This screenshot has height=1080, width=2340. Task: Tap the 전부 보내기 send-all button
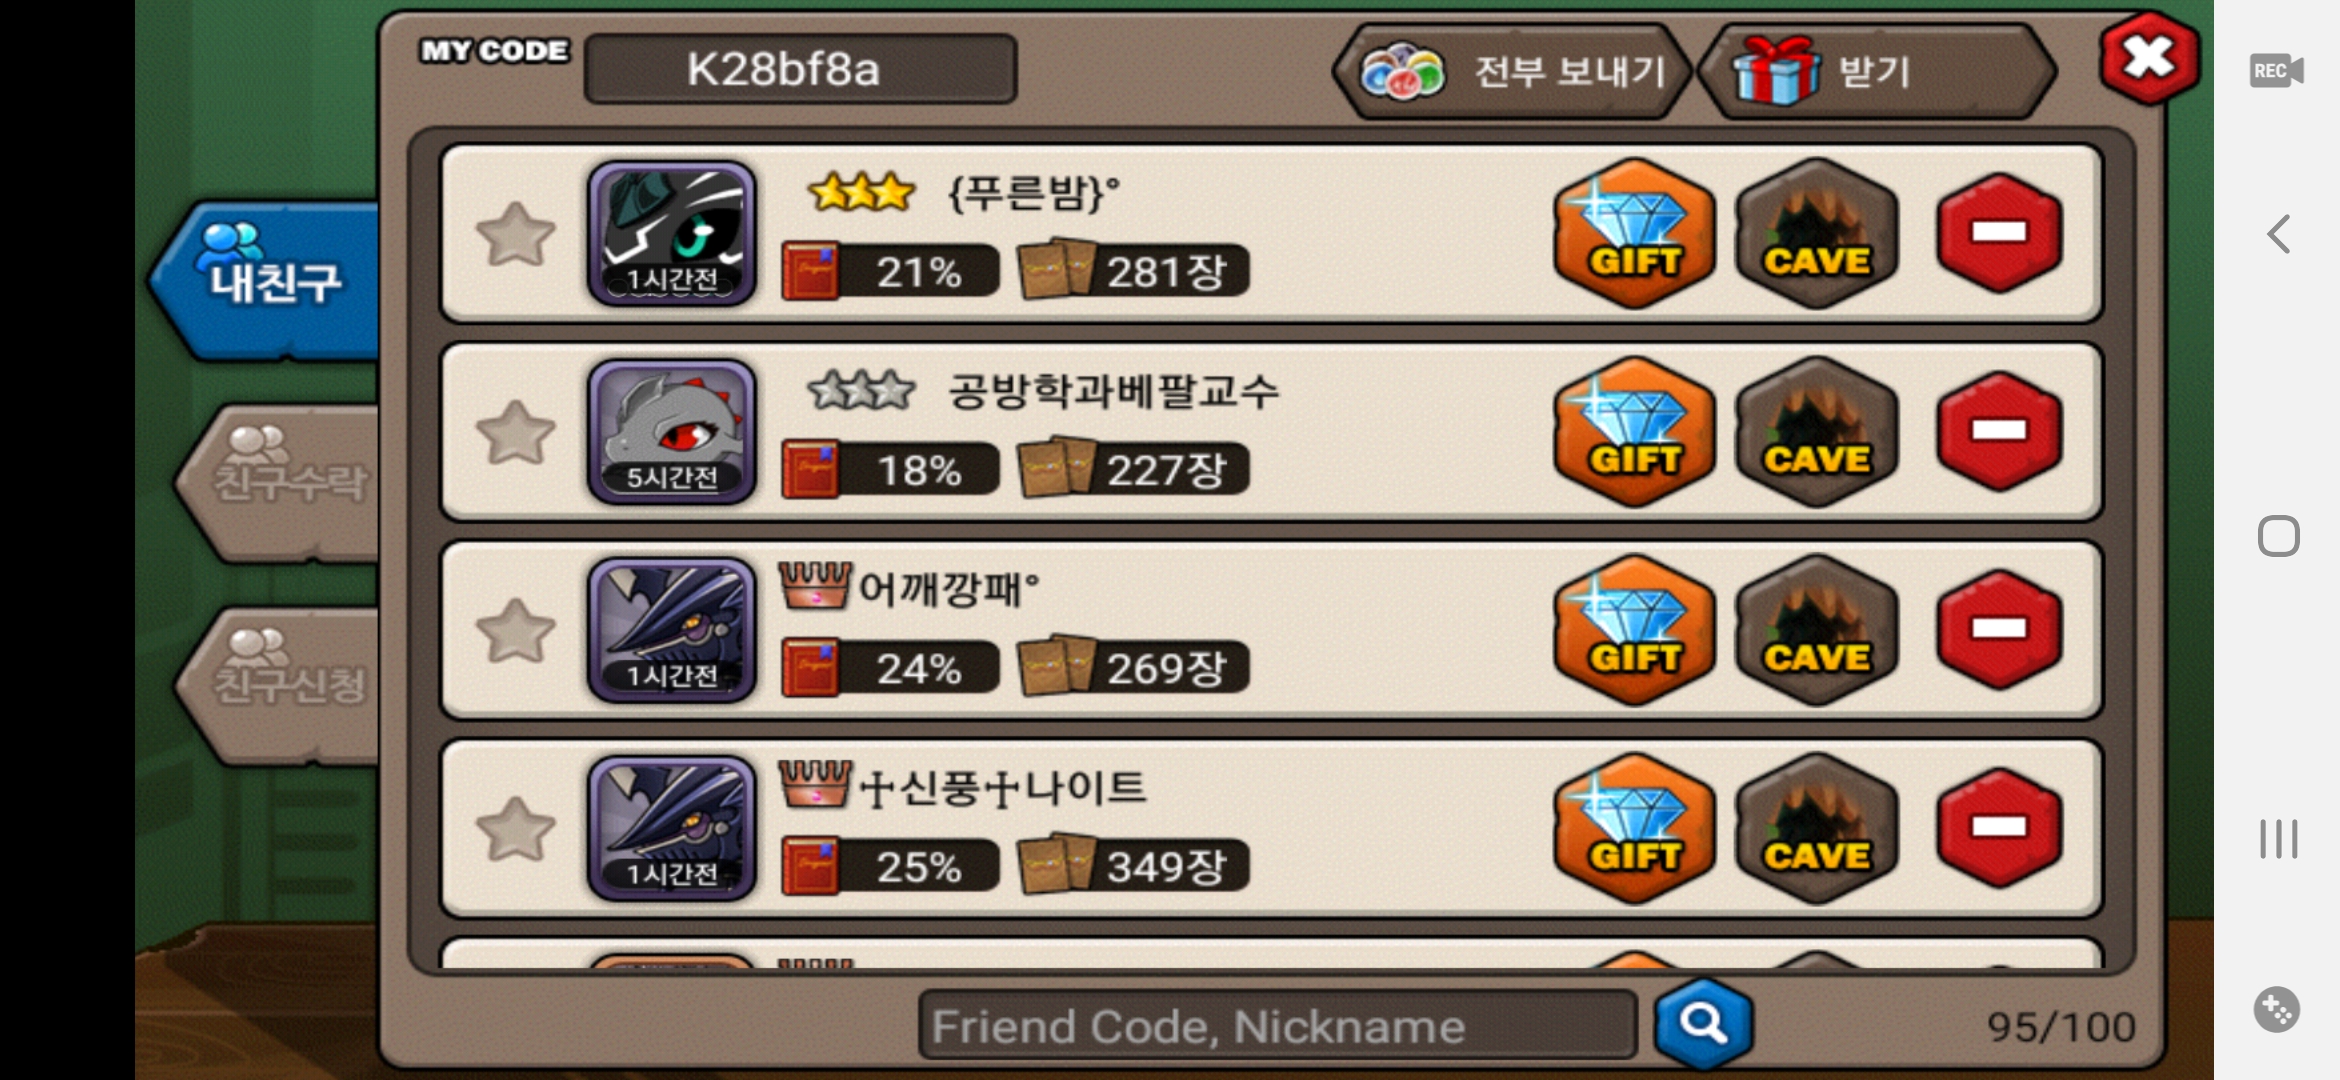(x=1512, y=72)
